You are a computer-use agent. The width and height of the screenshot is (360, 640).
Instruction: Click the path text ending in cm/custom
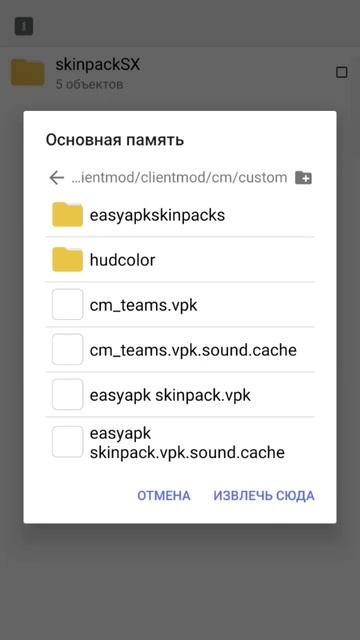click(180, 178)
